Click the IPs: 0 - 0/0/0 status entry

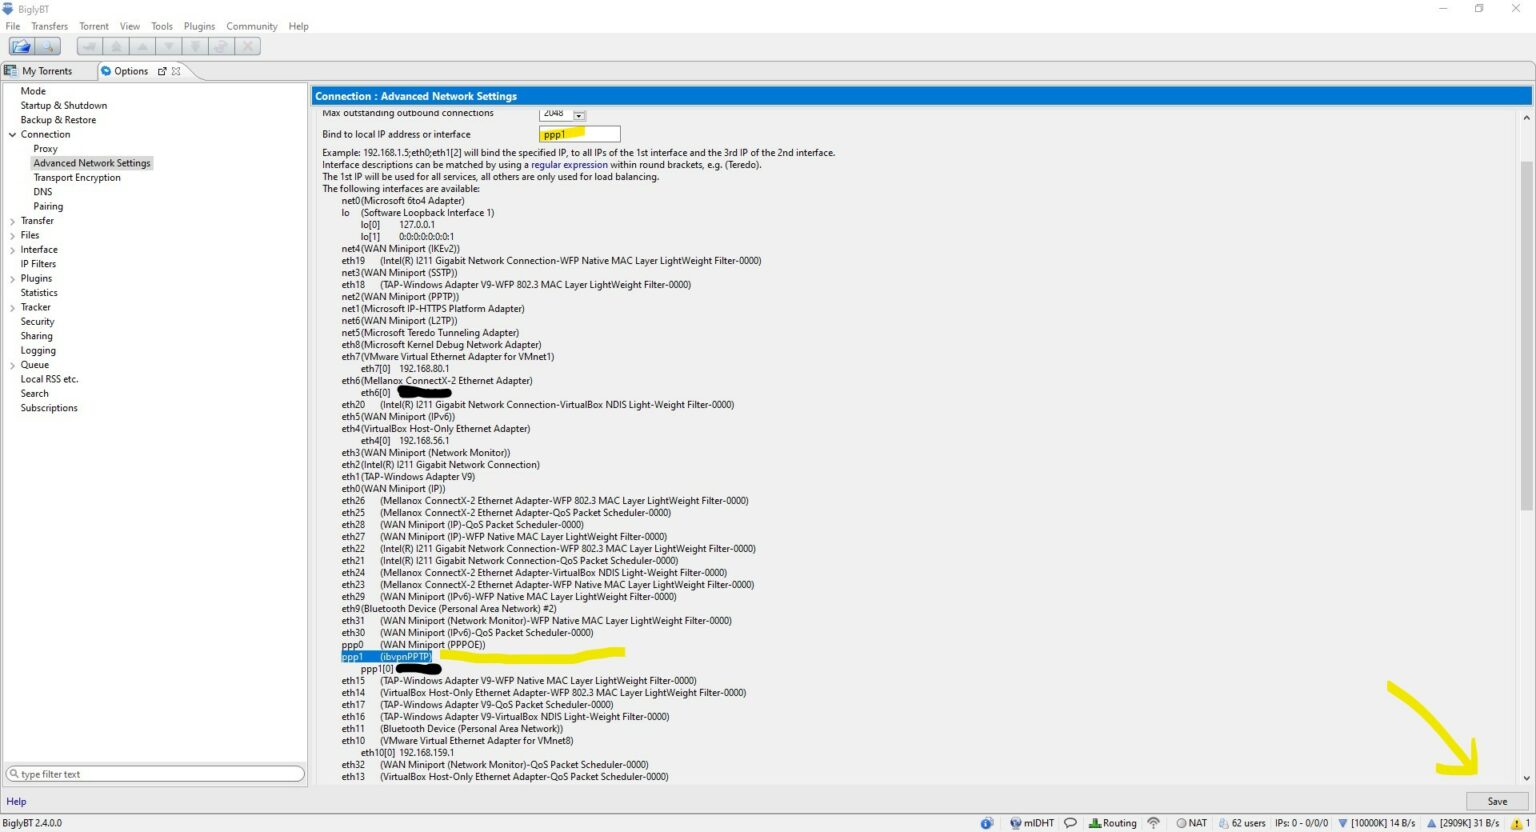pyautogui.click(x=1301, y=823)
